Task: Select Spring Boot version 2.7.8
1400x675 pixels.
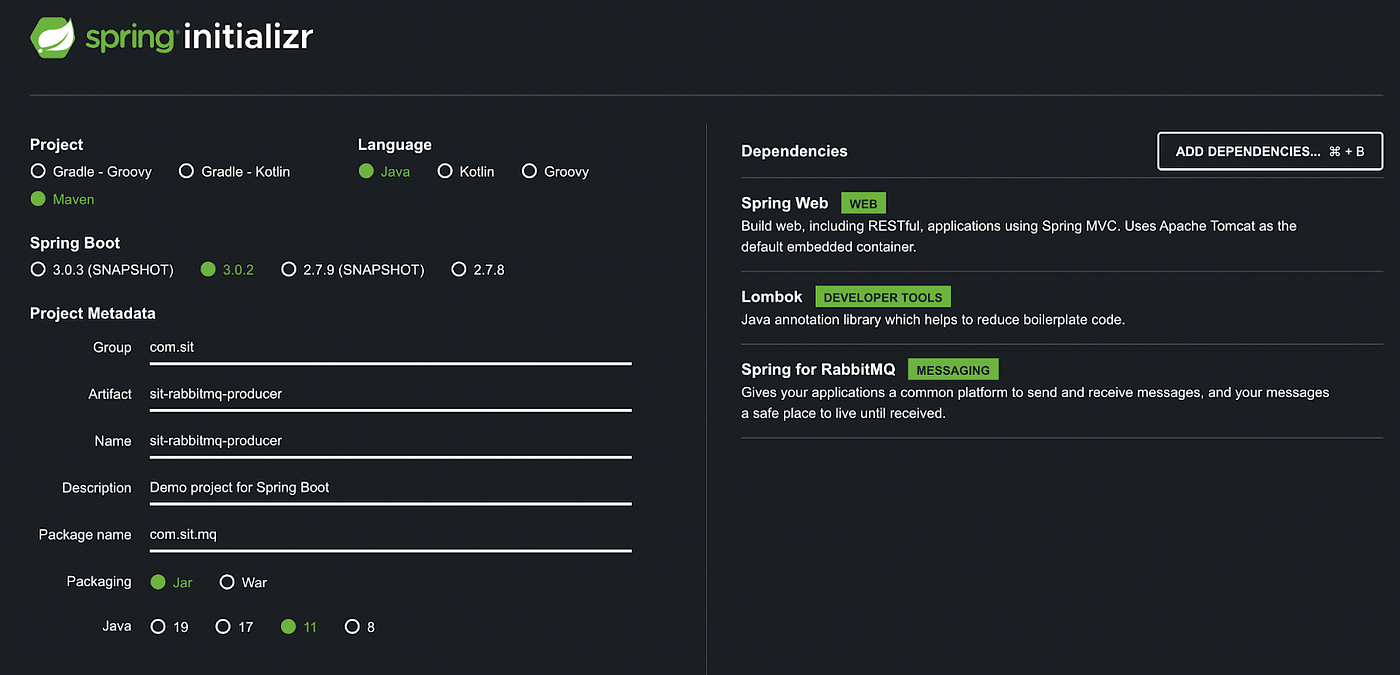Action: point(478,269)
